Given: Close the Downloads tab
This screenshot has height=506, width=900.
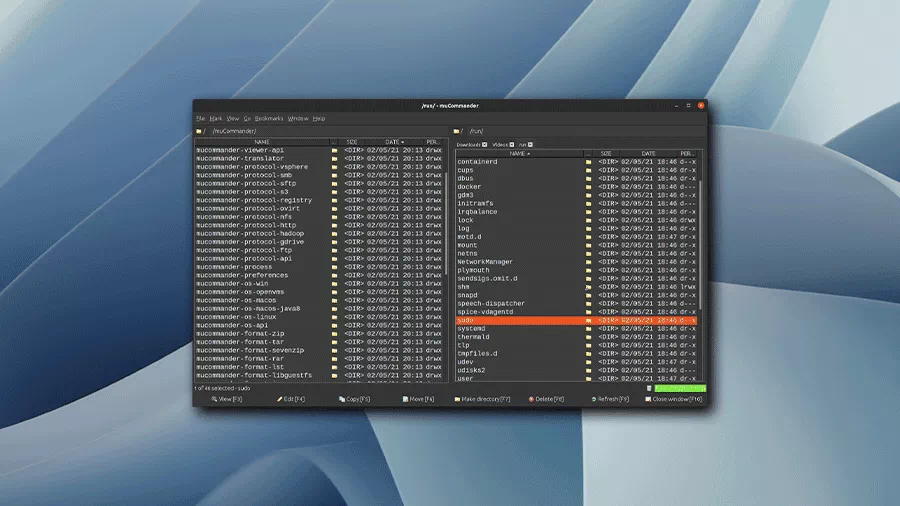Looking at the screenshot, I should click(484, 145).
